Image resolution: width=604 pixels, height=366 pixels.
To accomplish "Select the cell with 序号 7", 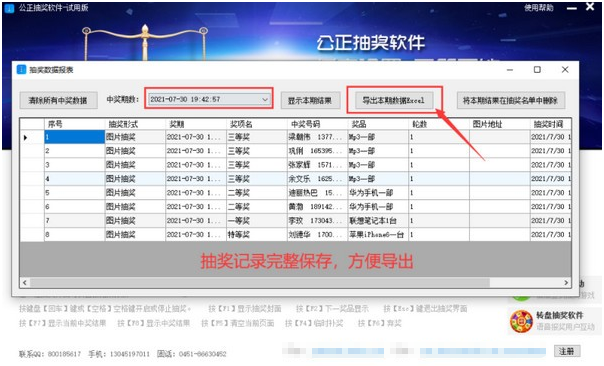I will point(74,220).
